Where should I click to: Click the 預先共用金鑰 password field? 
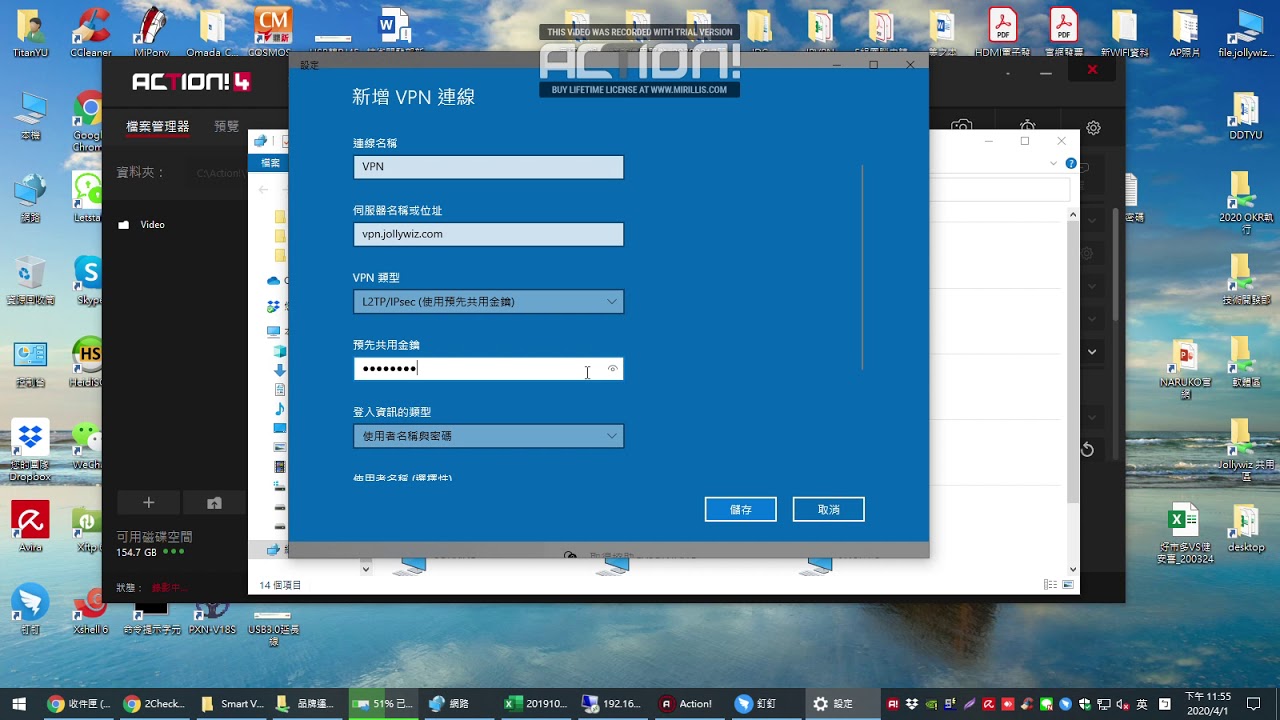pyautogui.click(x=488, y=368)
